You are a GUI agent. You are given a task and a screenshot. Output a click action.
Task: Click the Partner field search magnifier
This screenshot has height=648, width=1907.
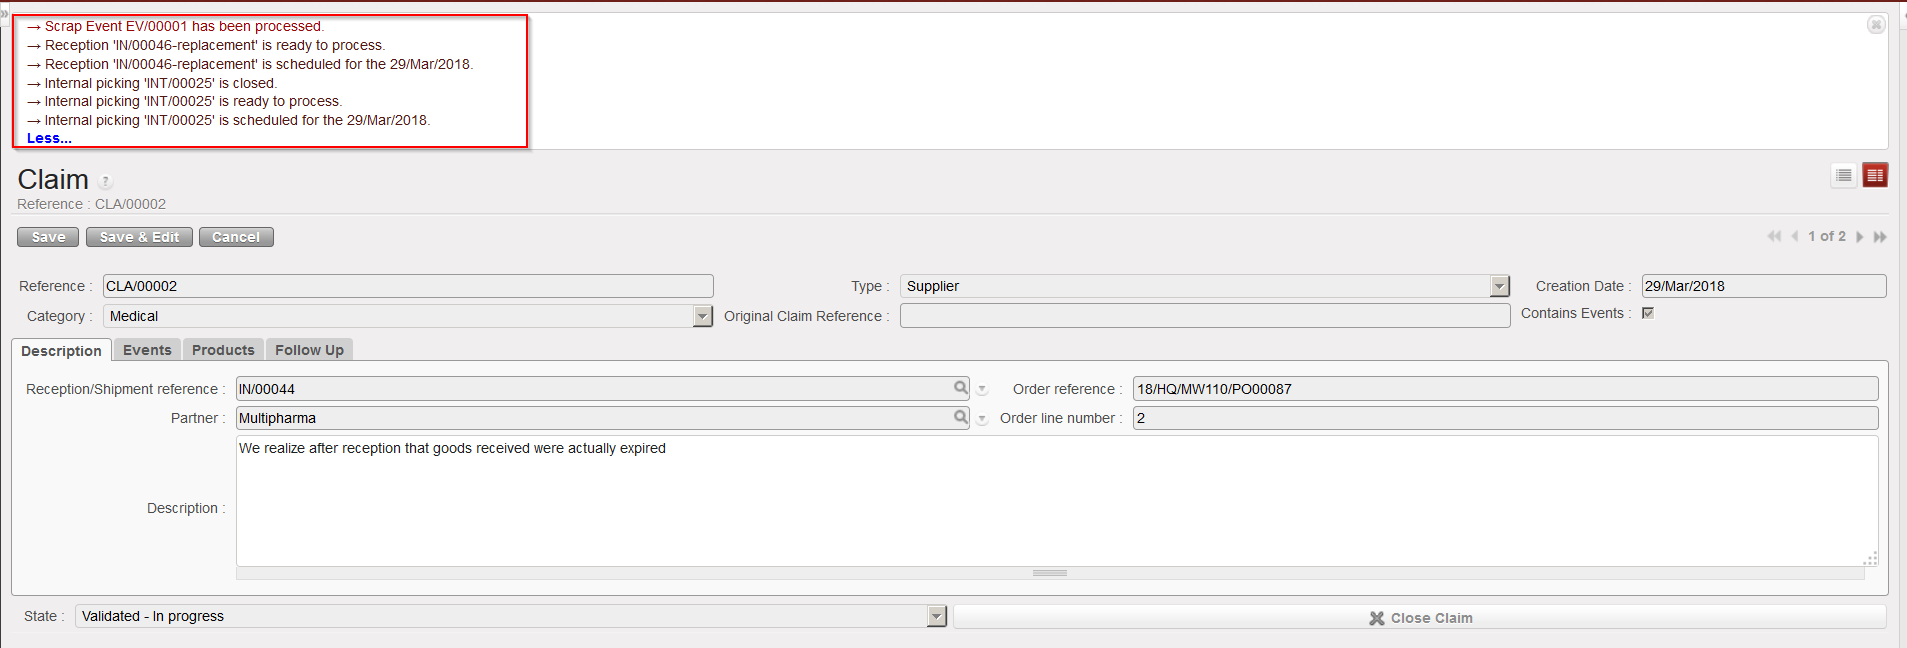(960, 417)
